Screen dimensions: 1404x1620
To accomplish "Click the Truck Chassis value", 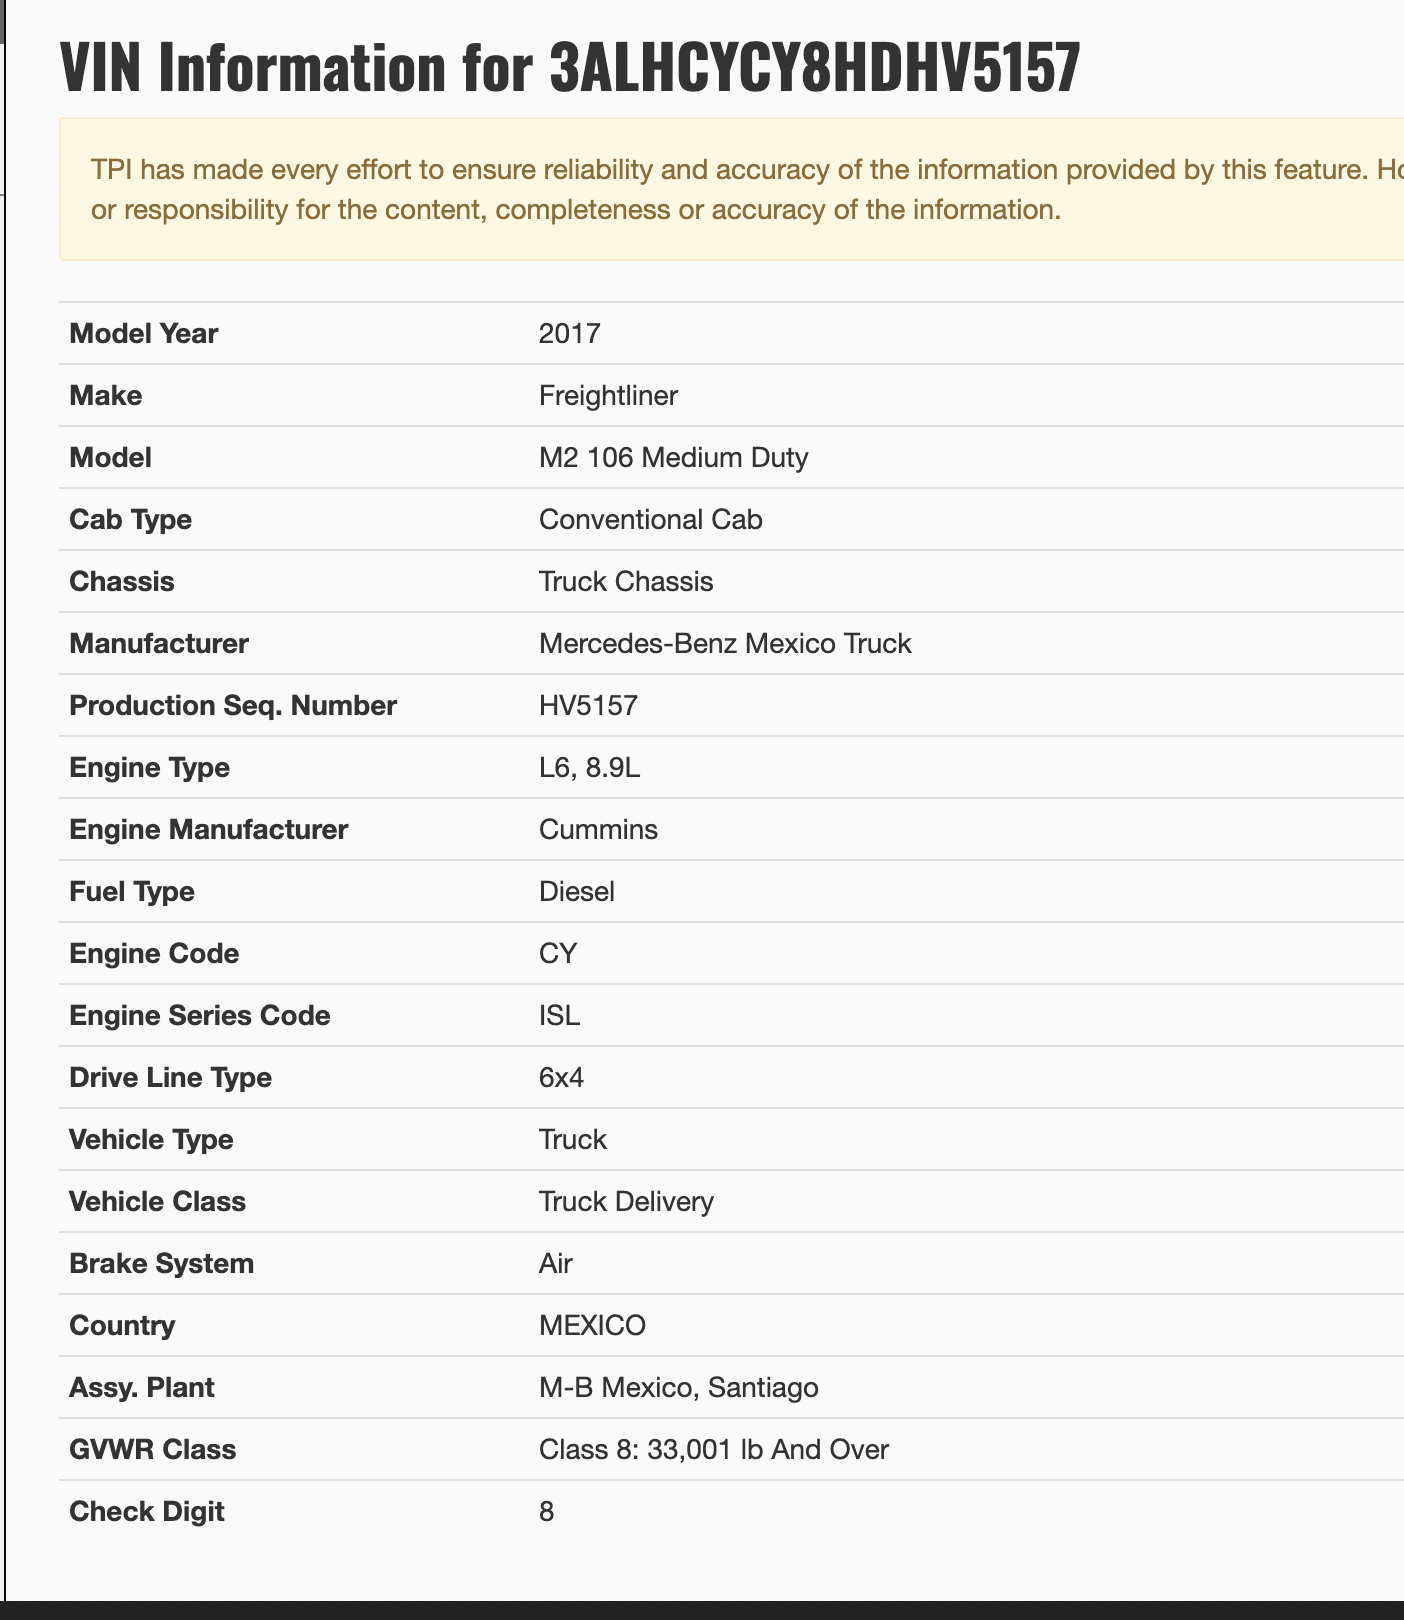I will [x=626, y=581].
